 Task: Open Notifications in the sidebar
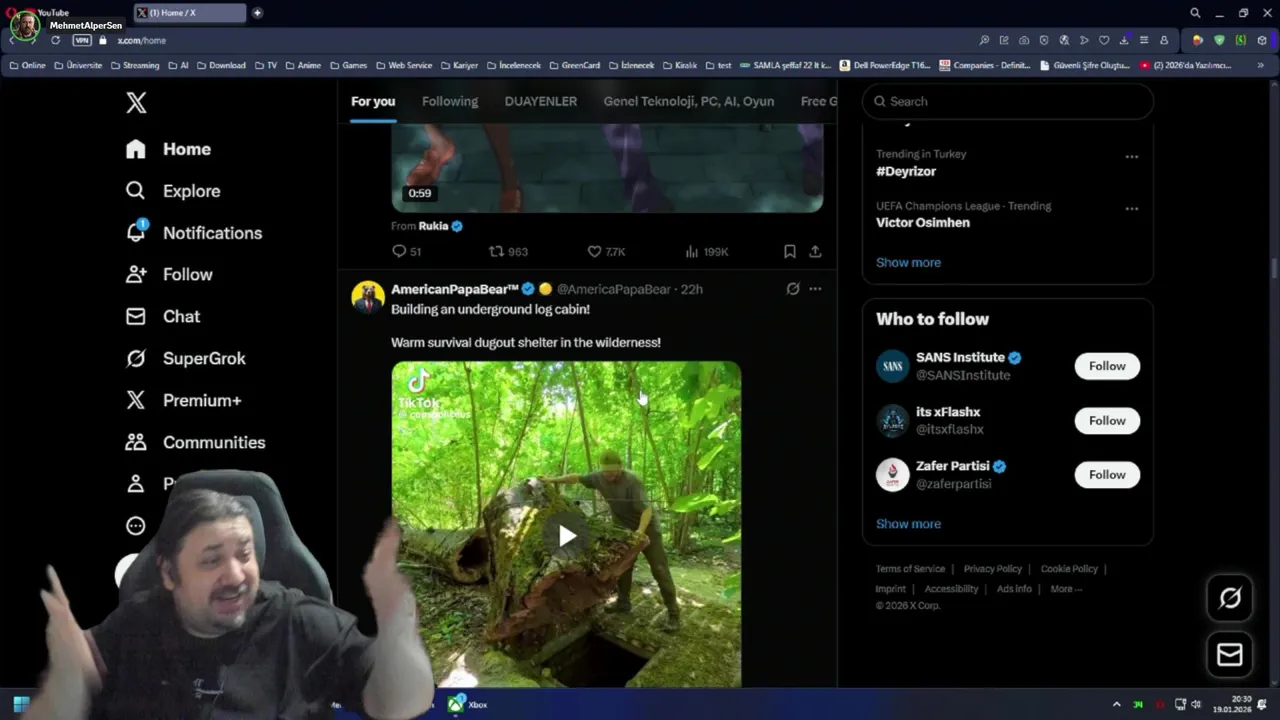tap(193, 233)
